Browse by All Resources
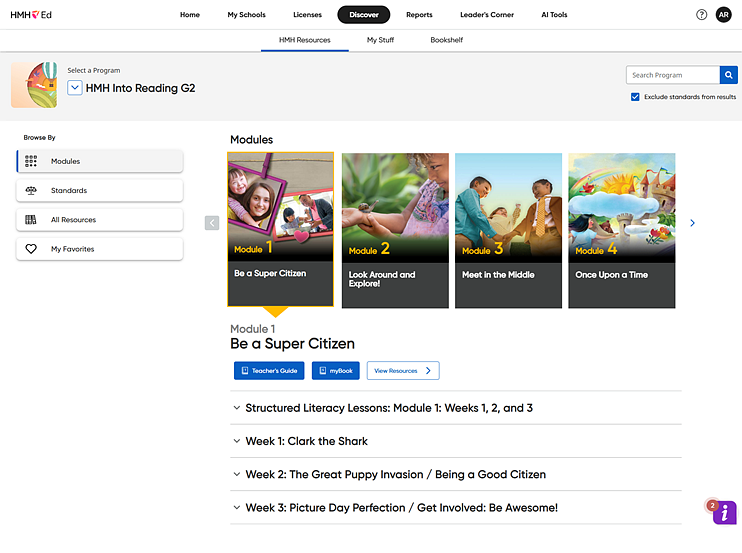Viewport: 742px width, 553px height. tap(100, 220)
